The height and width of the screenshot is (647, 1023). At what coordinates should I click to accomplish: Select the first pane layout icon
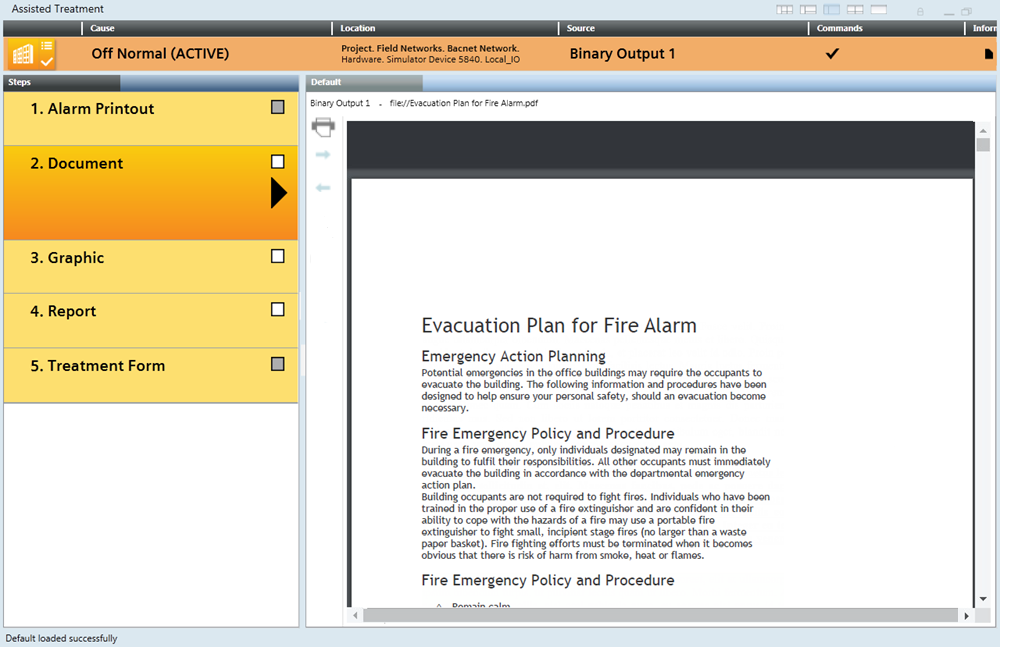click(785, 10)
